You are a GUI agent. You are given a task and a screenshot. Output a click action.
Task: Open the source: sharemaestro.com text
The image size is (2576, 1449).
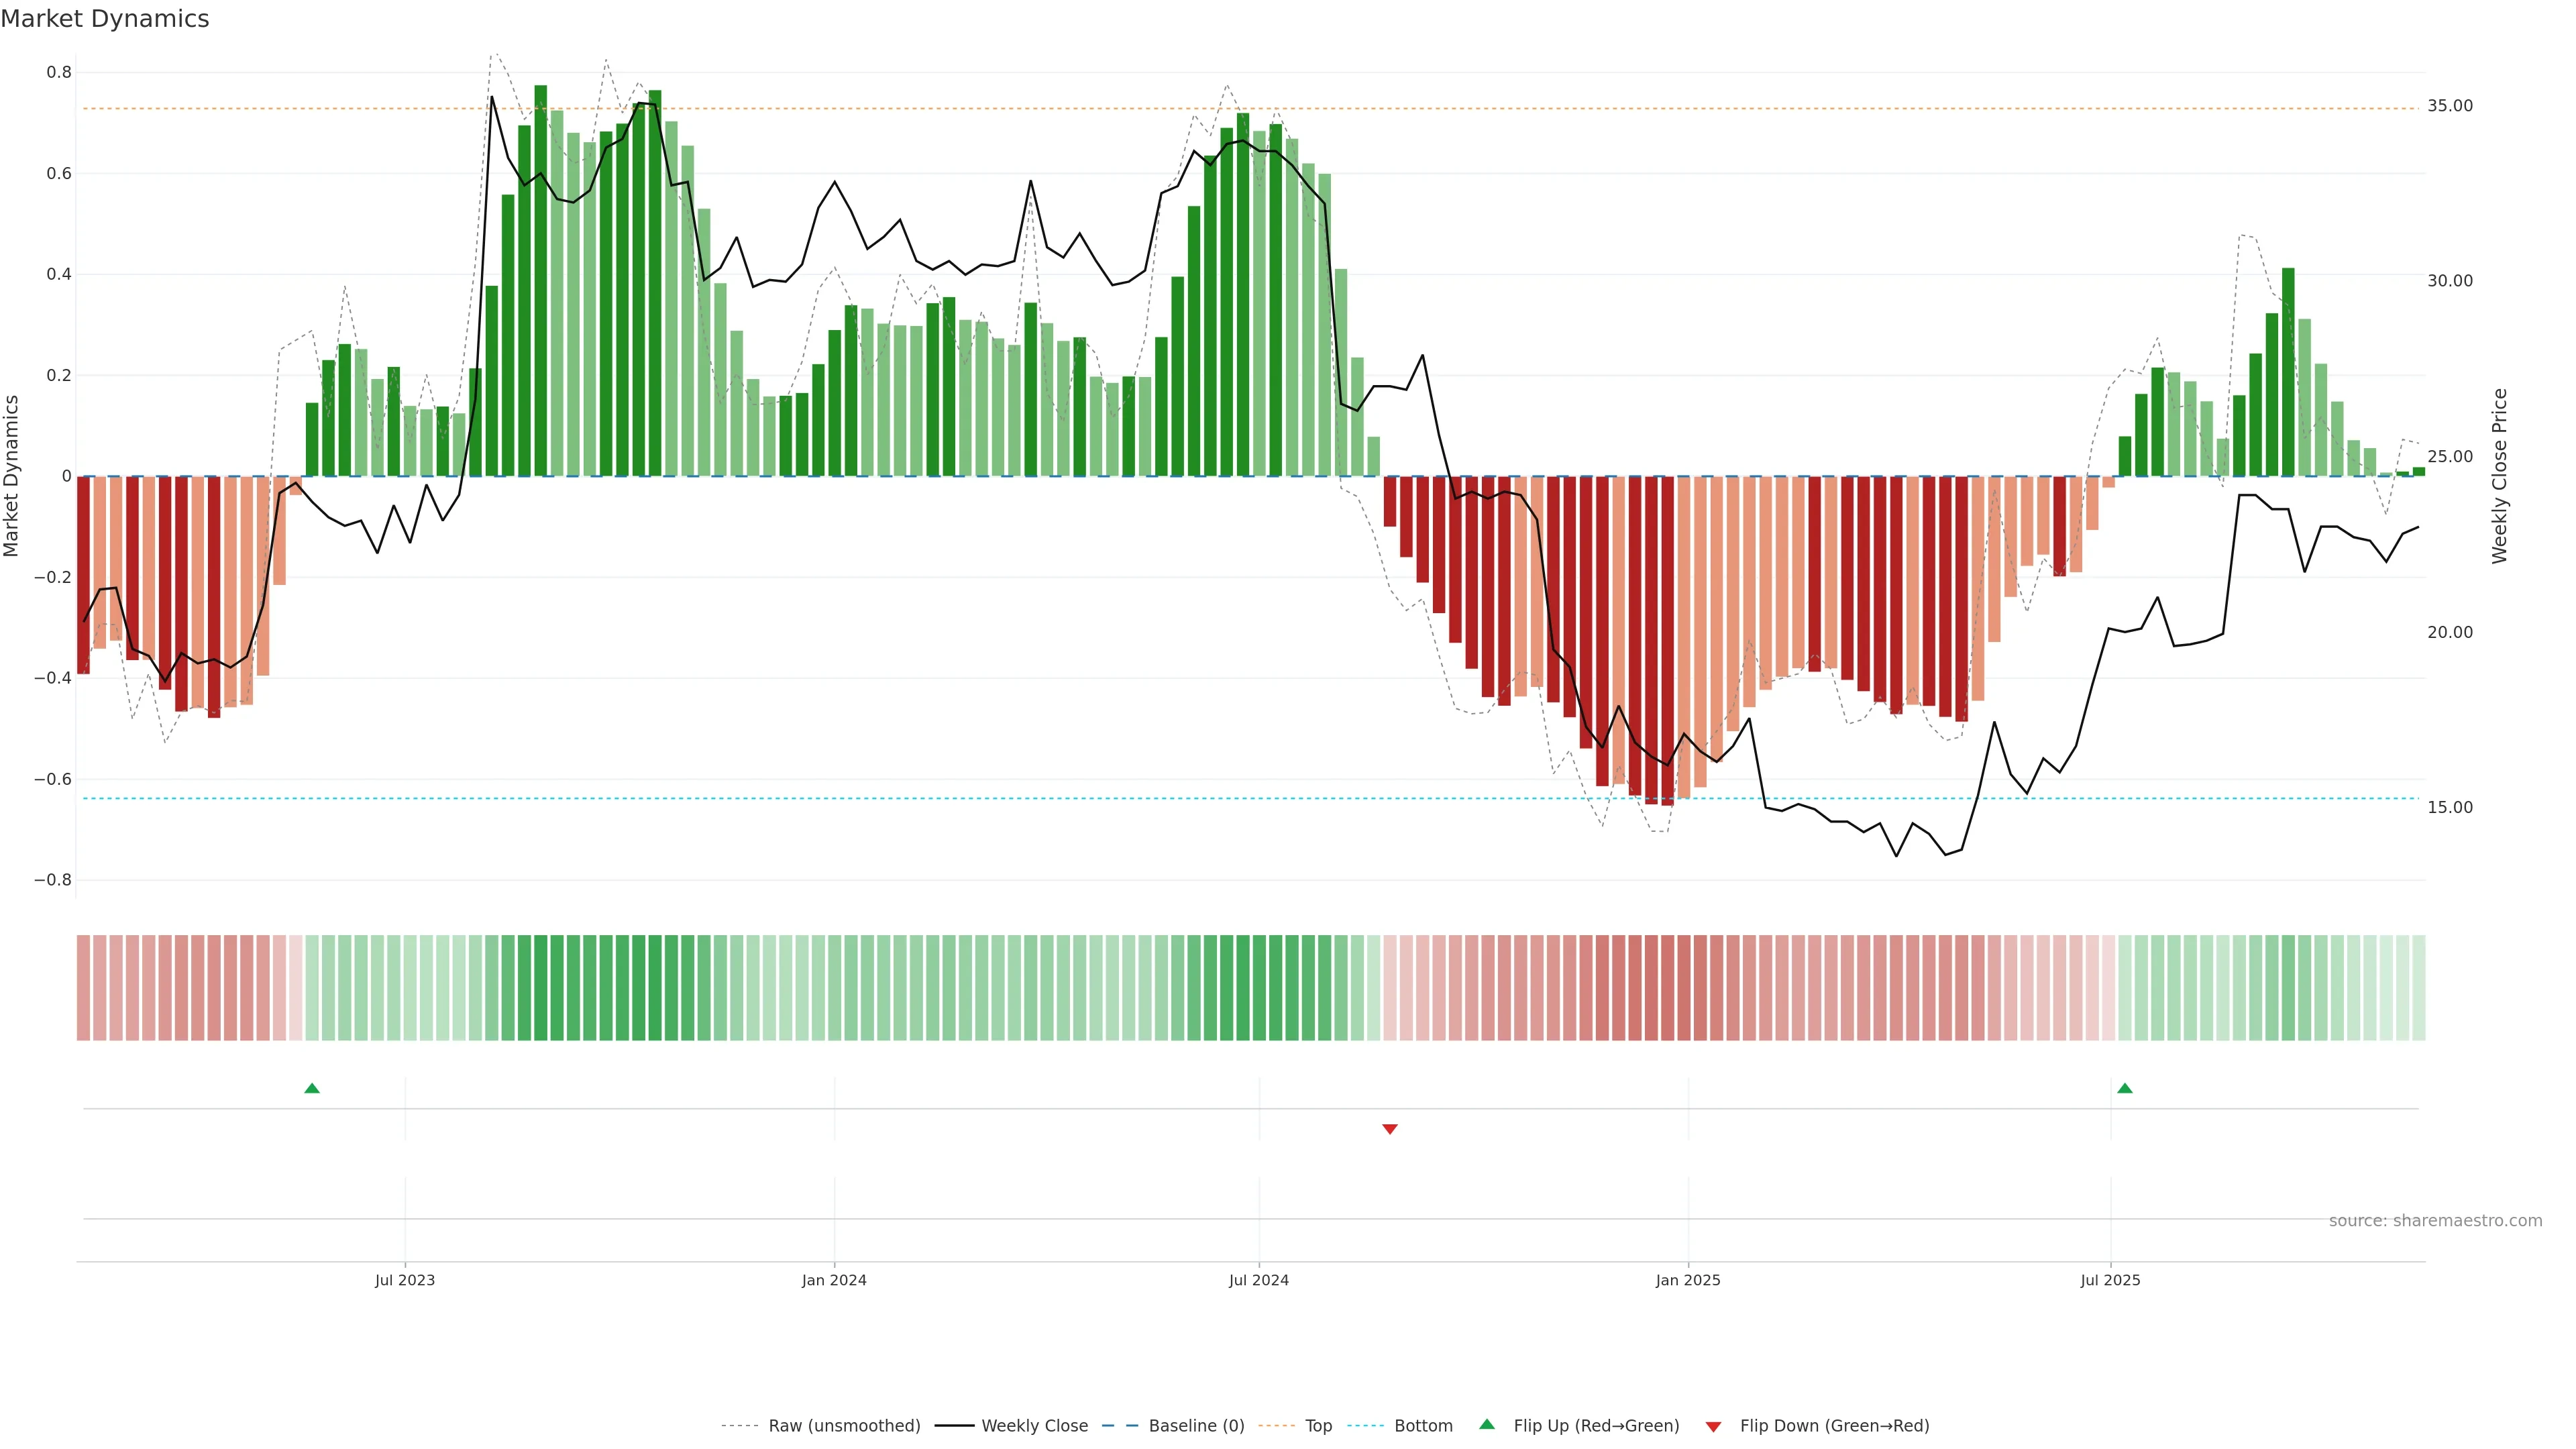coord(2435,1221)
